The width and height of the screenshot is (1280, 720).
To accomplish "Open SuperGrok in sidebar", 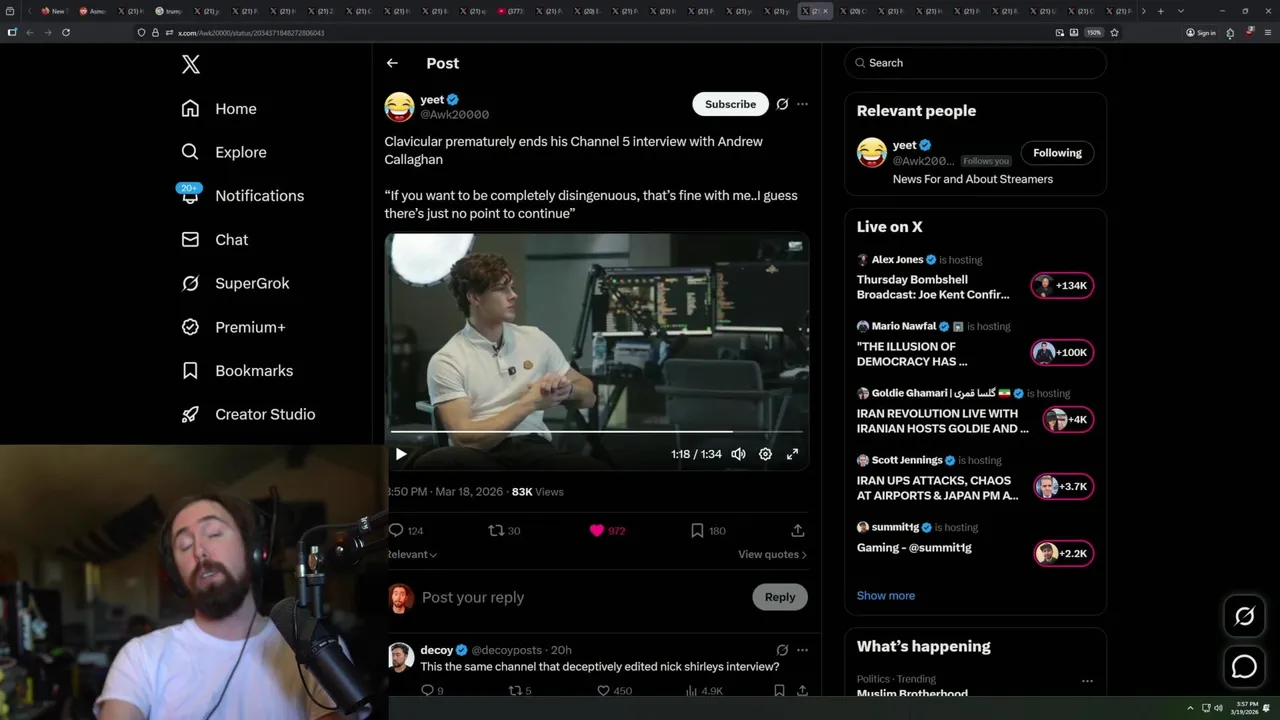I will click(x=236, y=283).
